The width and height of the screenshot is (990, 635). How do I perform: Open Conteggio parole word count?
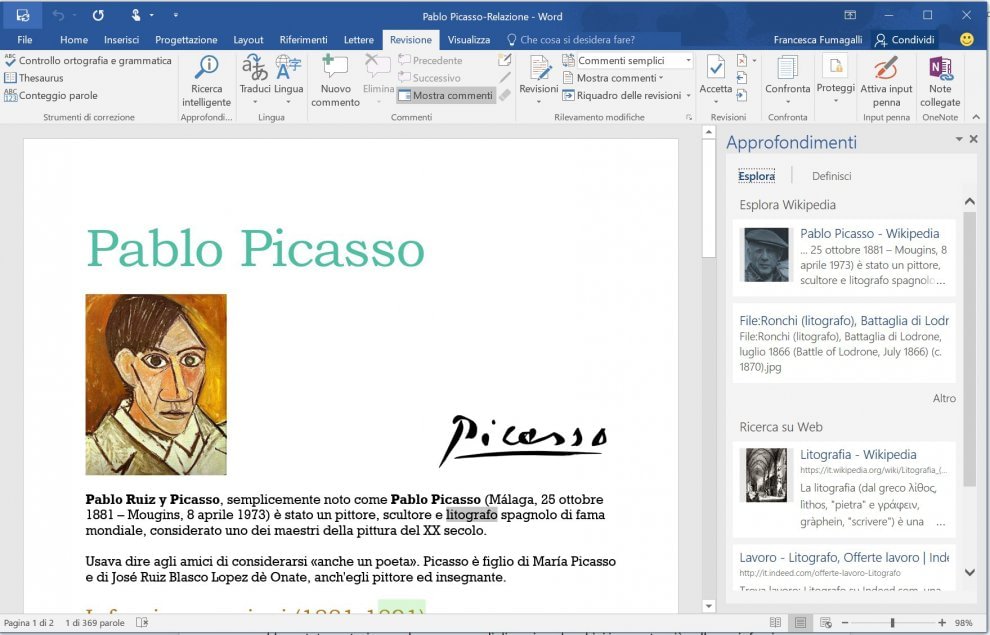coord(51,95)
